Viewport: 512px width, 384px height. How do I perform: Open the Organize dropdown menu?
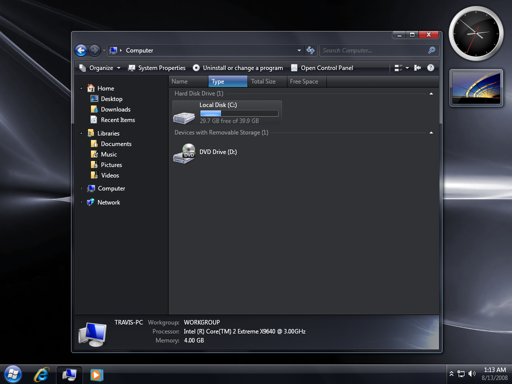pos(100,68)
